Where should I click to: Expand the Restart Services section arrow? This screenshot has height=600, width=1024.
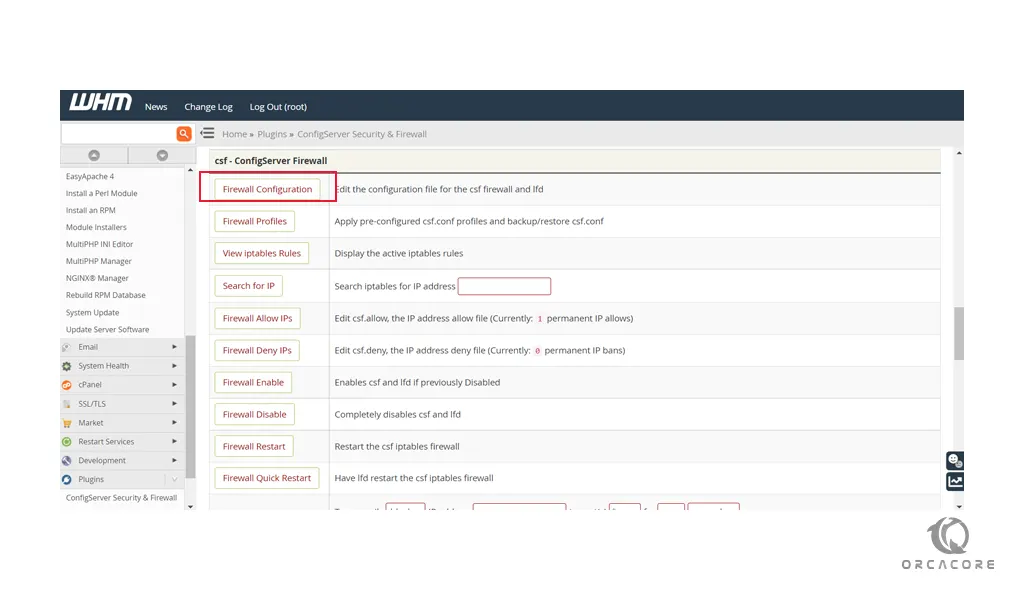tap(174, 442)
